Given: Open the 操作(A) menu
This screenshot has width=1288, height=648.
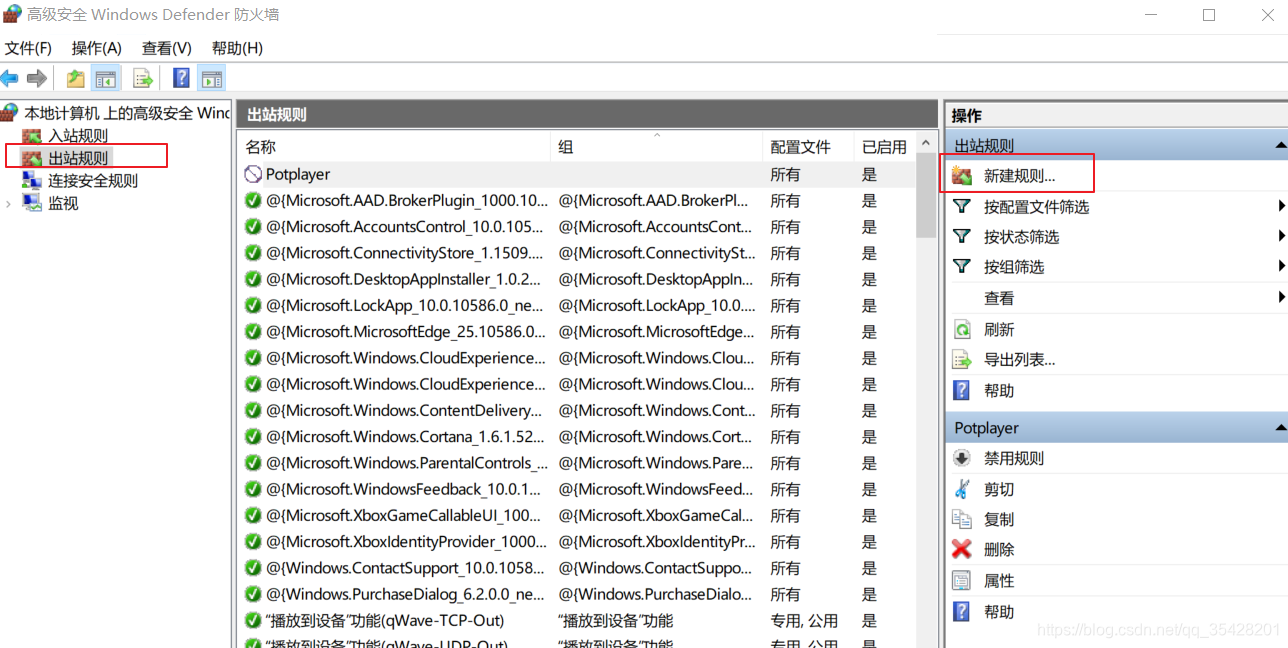Looking at the screenshot, I should pyautogui.click(x=96, y=48).
